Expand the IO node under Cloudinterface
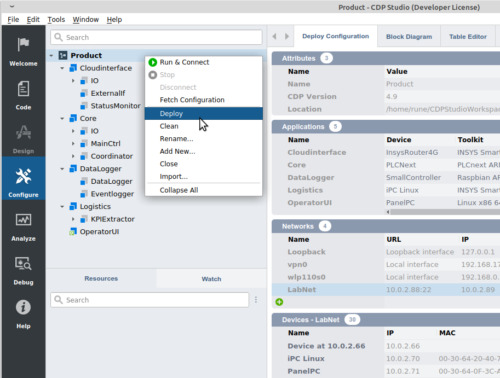 click(73, 81)
